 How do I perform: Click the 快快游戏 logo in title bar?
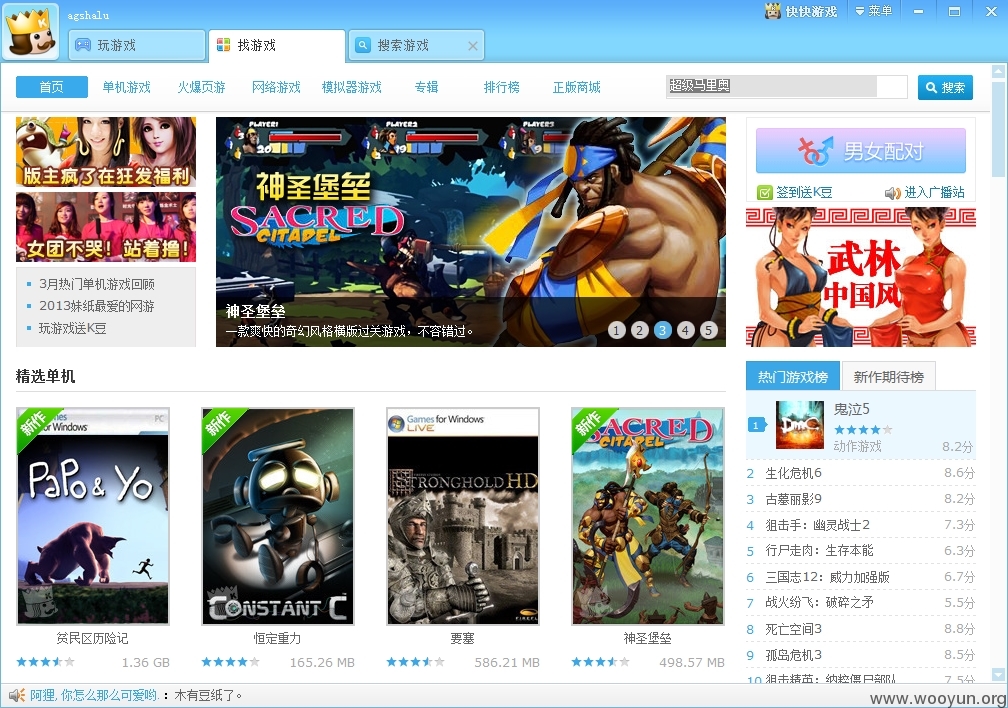tap(801, 11)
